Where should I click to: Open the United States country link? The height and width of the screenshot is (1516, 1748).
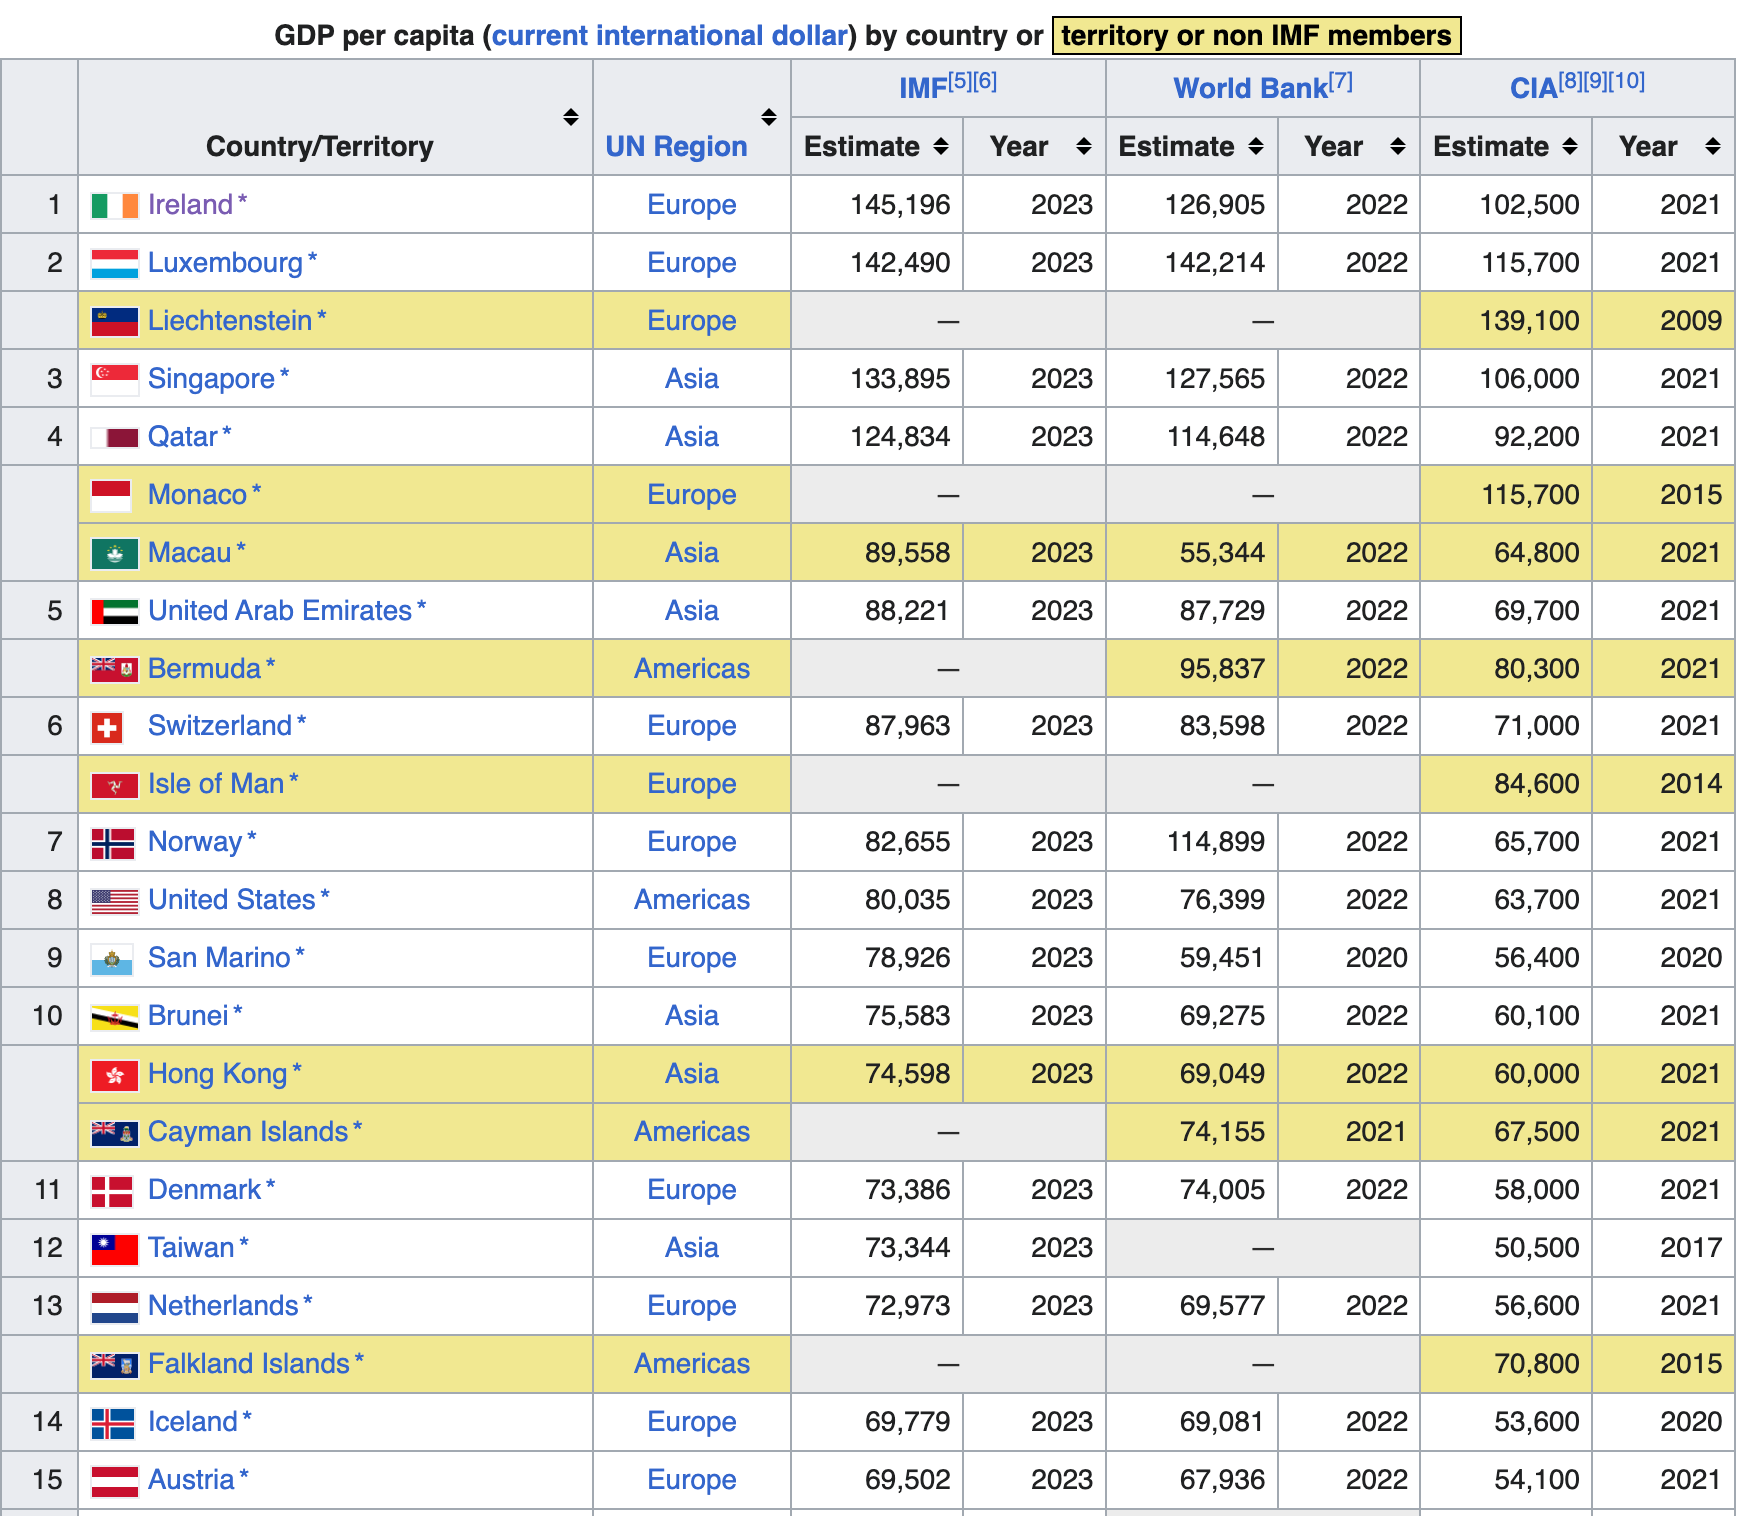click(x=232, y=900)
